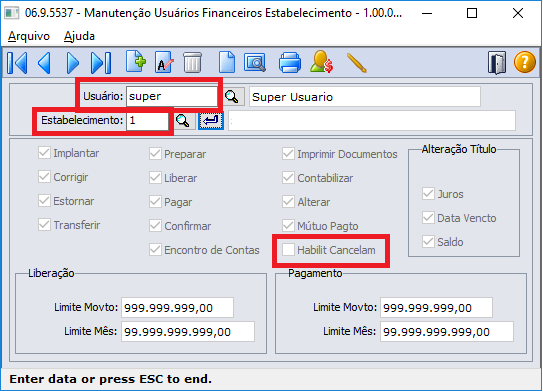The height and width of the screenshot is (391, 543).
Task: Toggle the Data Vencto checkbox
Action: coord(428,218)
